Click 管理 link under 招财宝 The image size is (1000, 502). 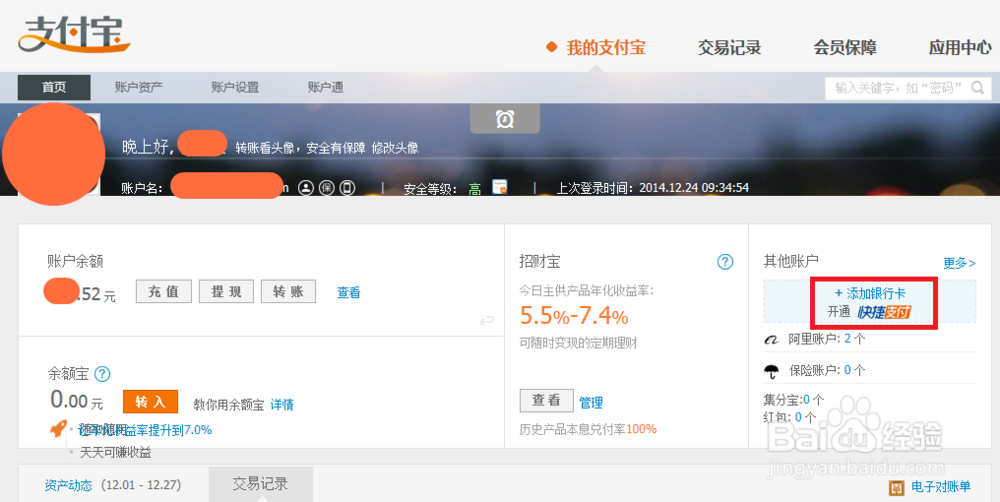tap(591, 403)
